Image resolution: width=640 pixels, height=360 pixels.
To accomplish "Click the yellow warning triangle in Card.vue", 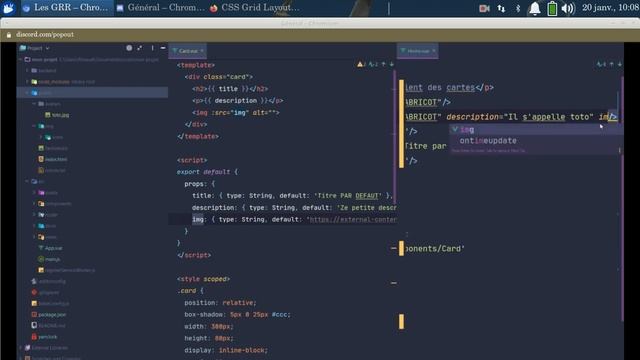I will coord(361,64).
